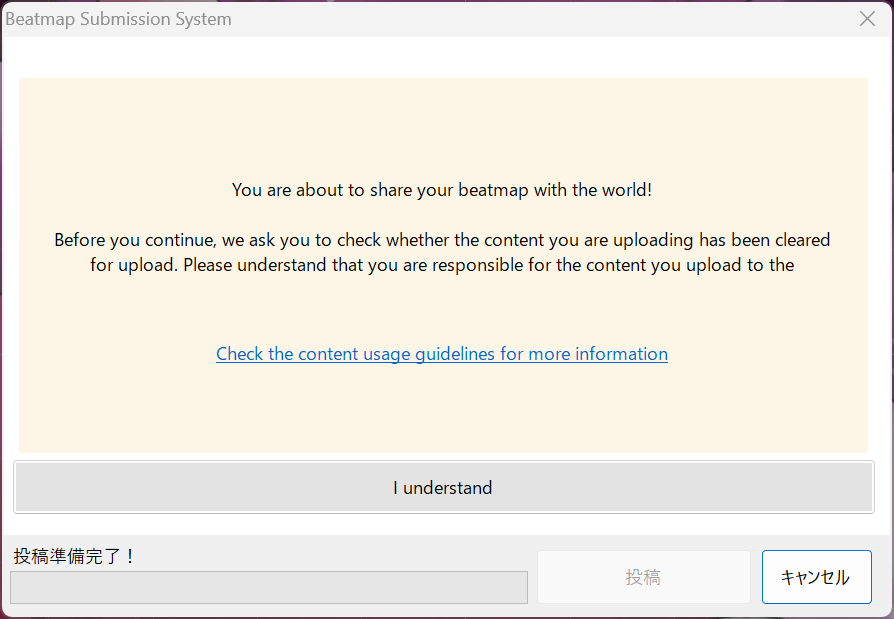Click the greyed-out 投稿 submit button

pos(643,577)
